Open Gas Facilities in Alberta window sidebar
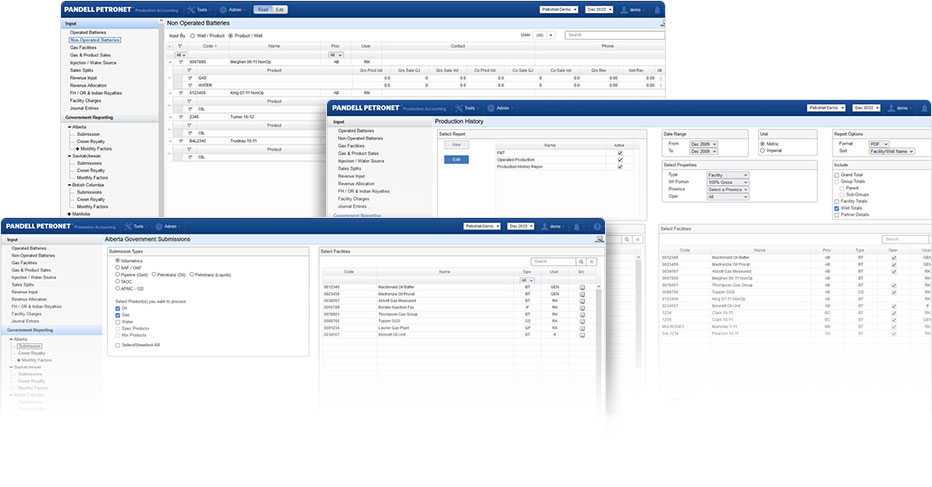The image size is (932, 487). click(x=24, y=263)
